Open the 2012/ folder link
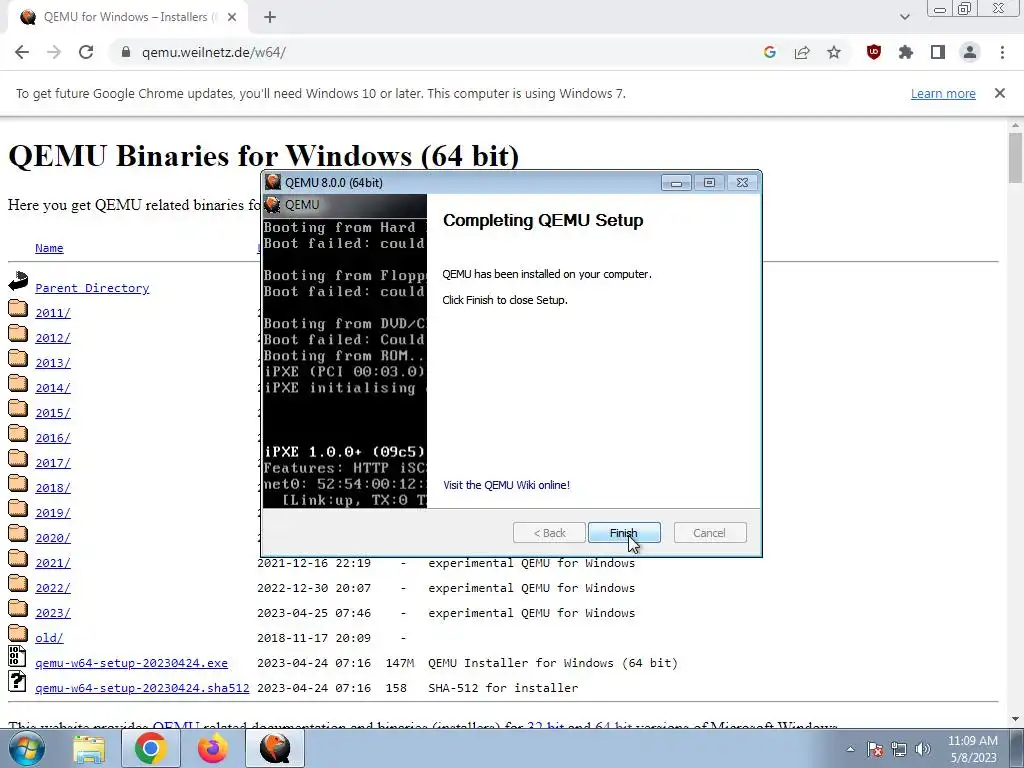The height and width of the screenshot is (768, 1024). point(53,338)
